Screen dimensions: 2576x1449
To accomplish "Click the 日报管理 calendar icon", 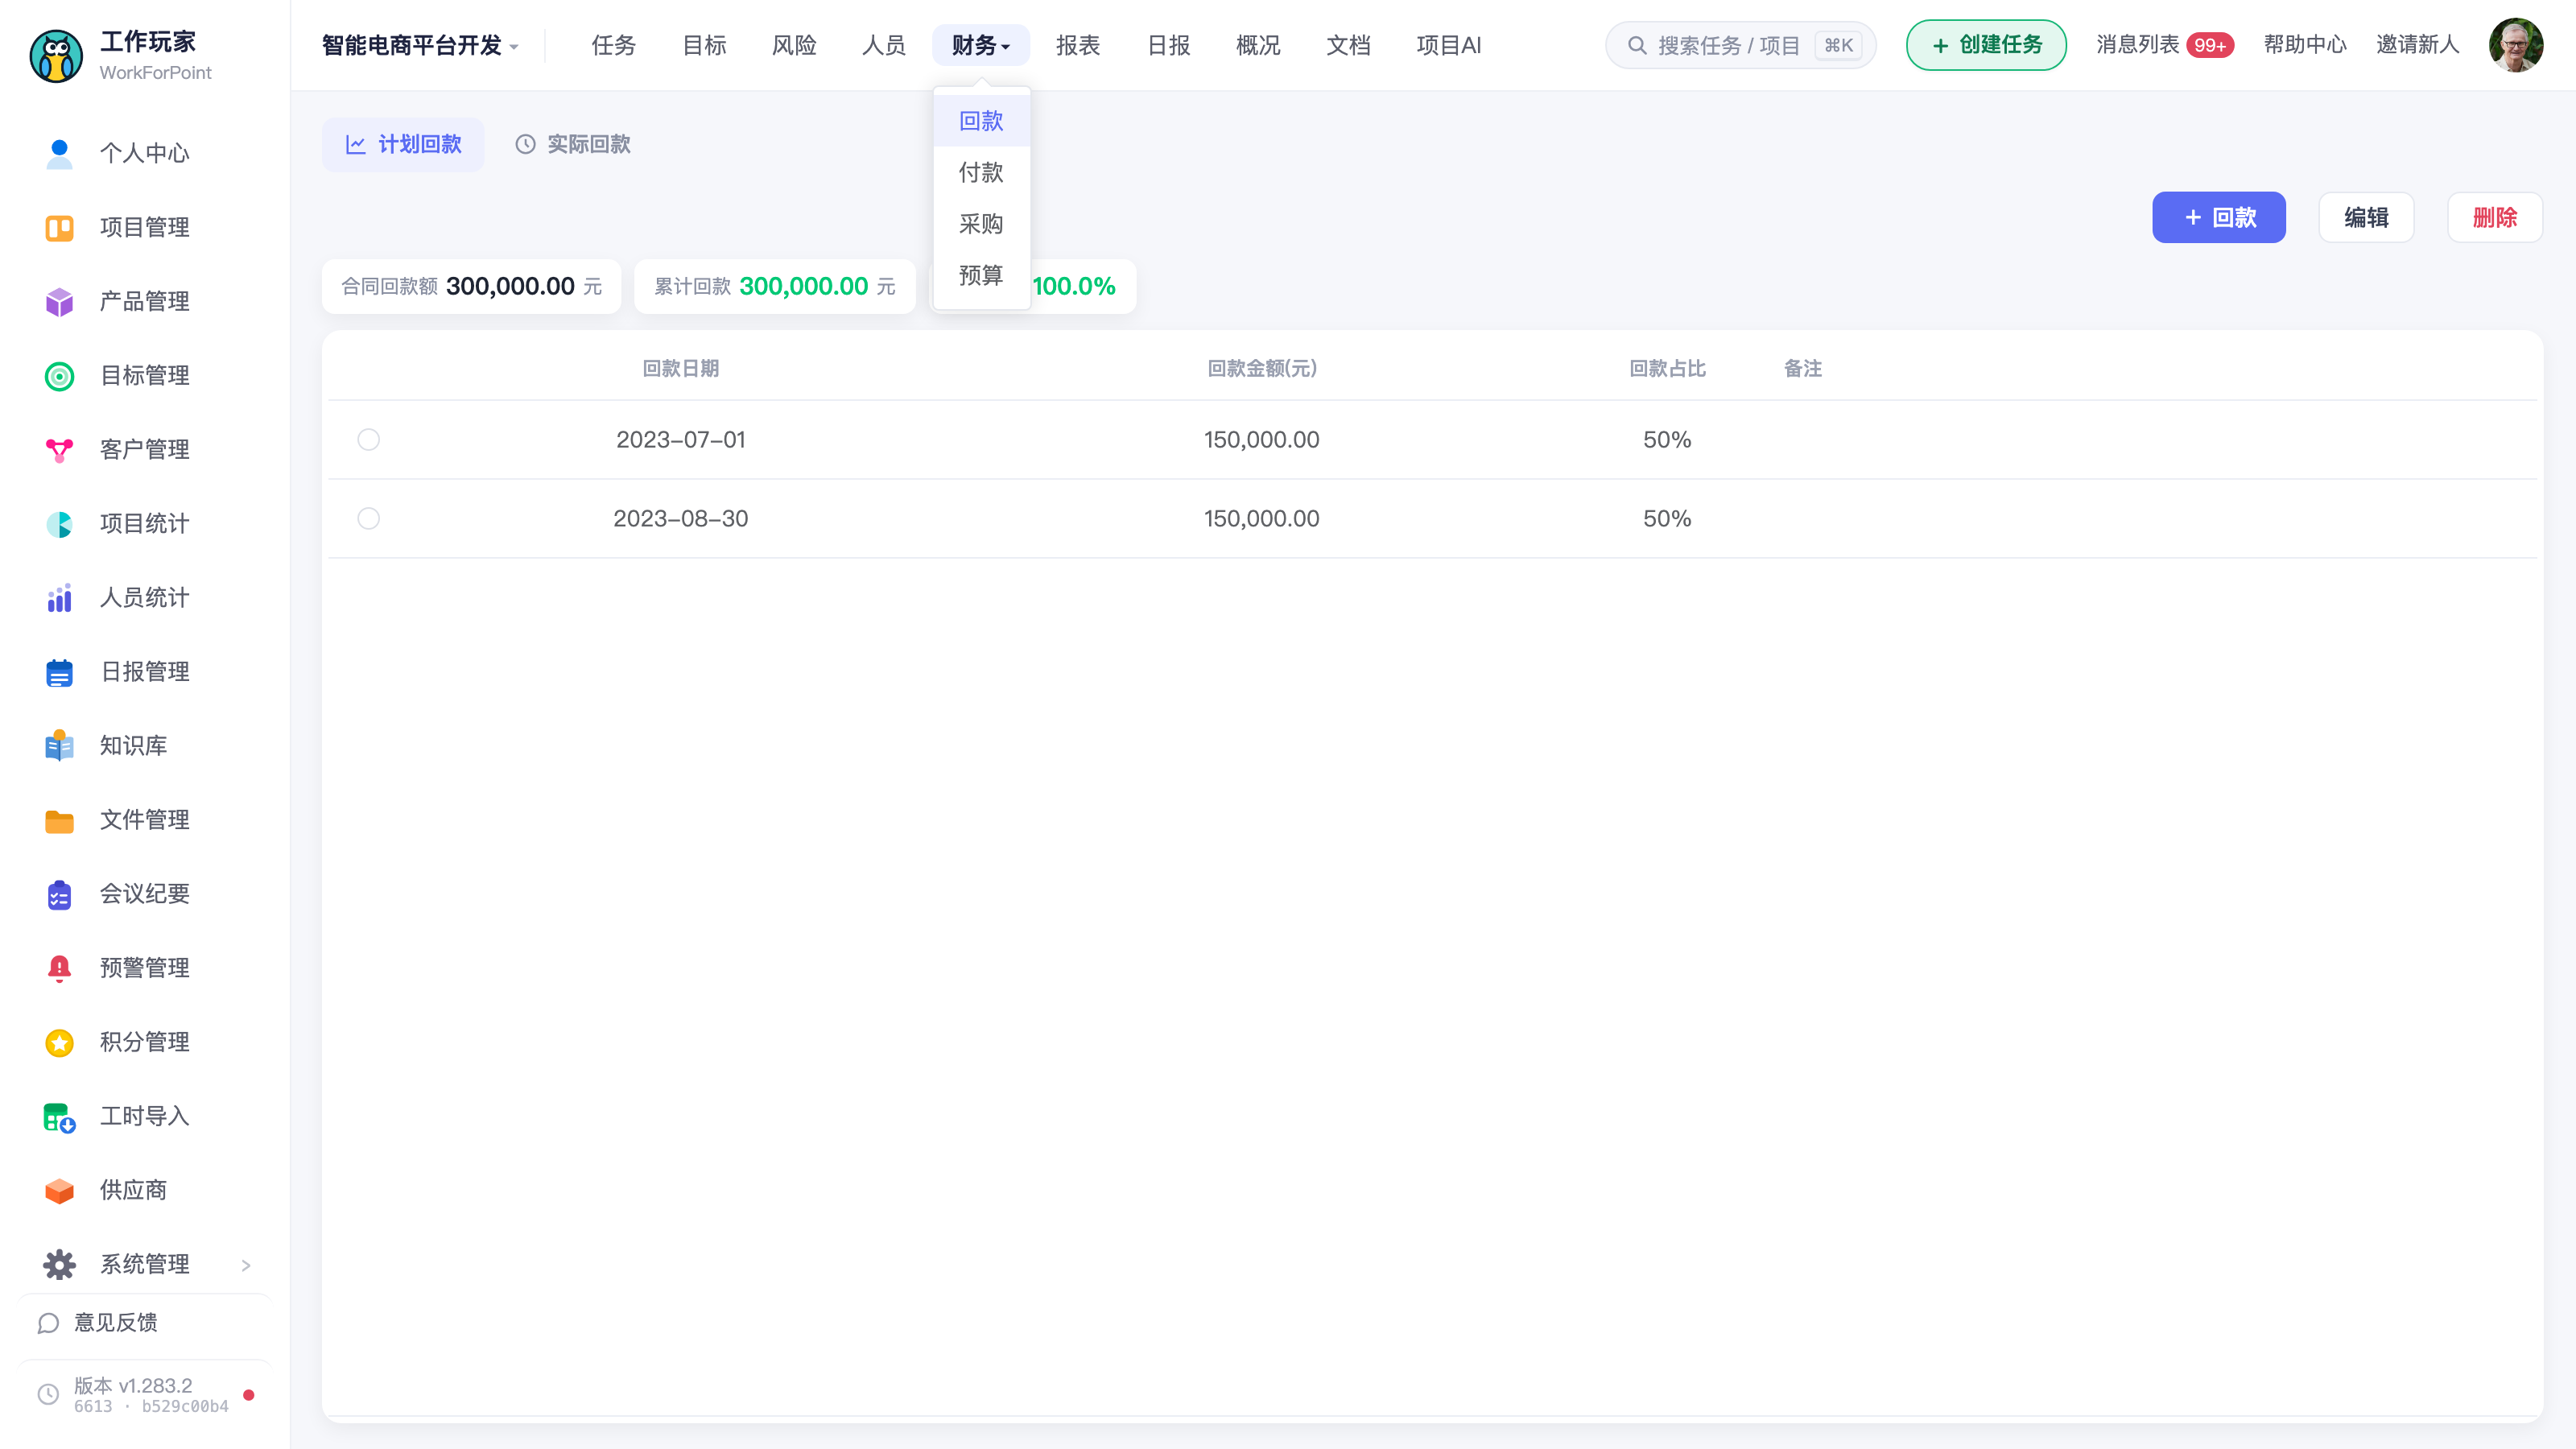I will pos(59,672).
